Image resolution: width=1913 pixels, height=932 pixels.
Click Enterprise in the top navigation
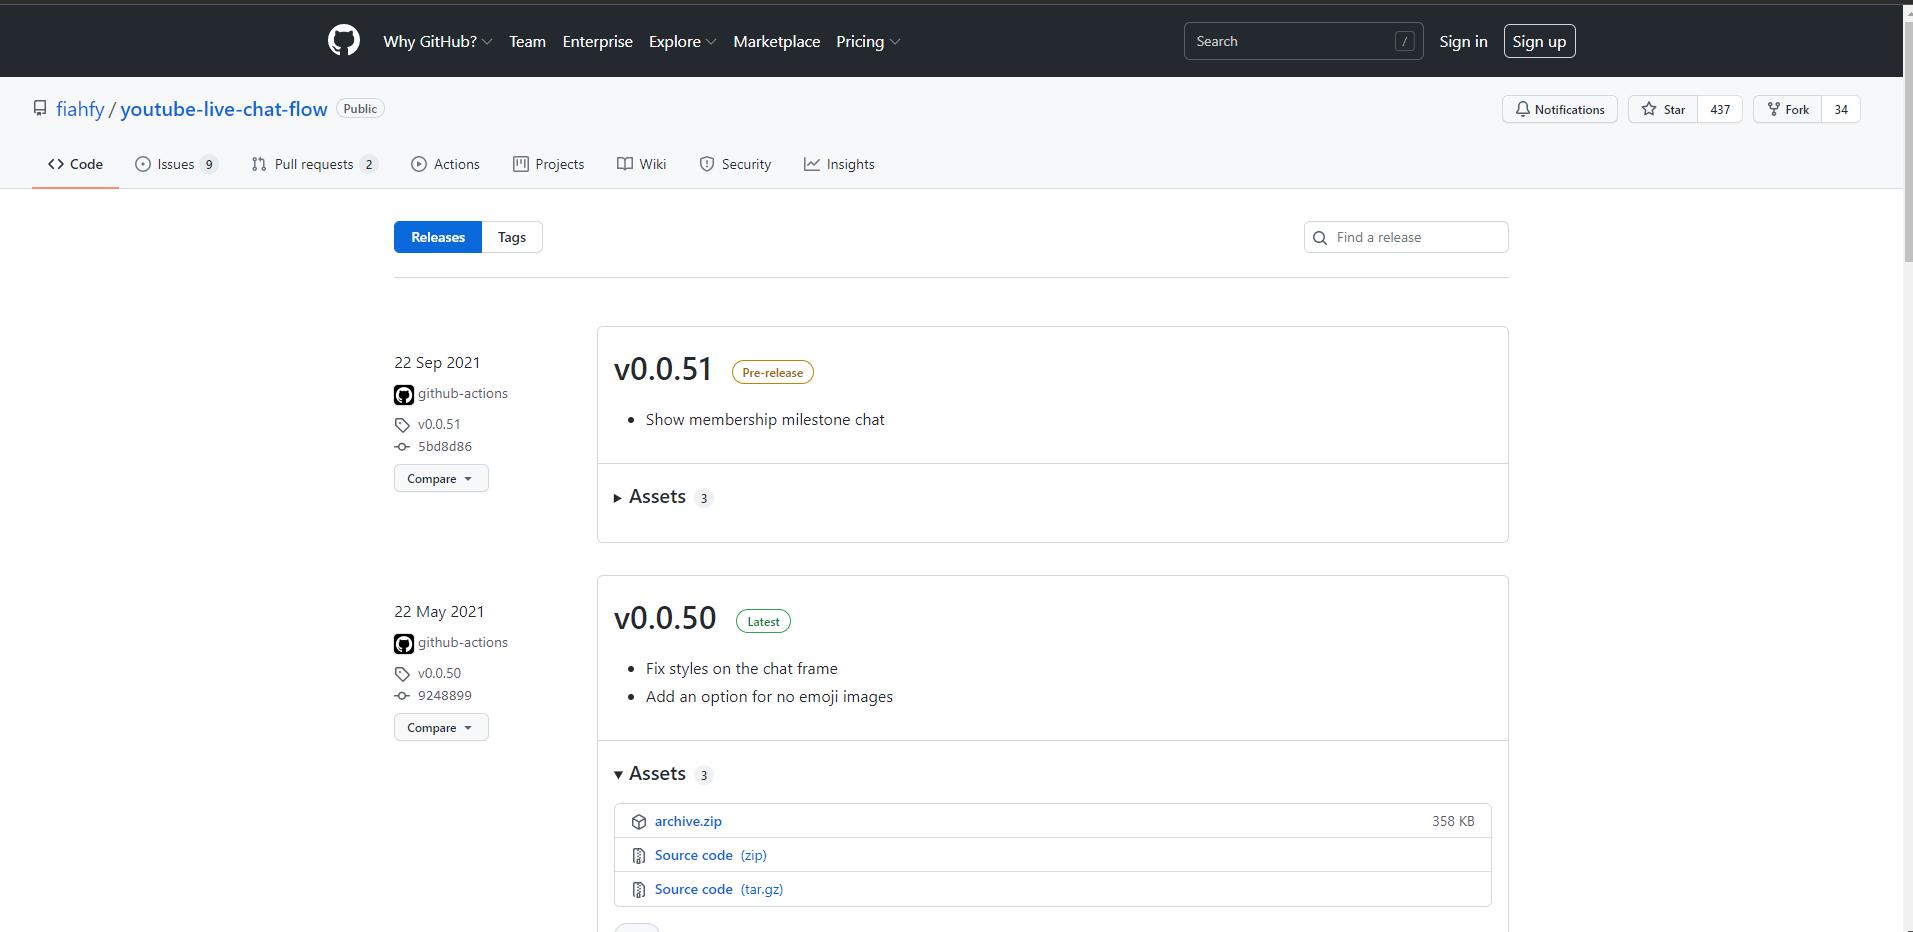click(597, 41)
